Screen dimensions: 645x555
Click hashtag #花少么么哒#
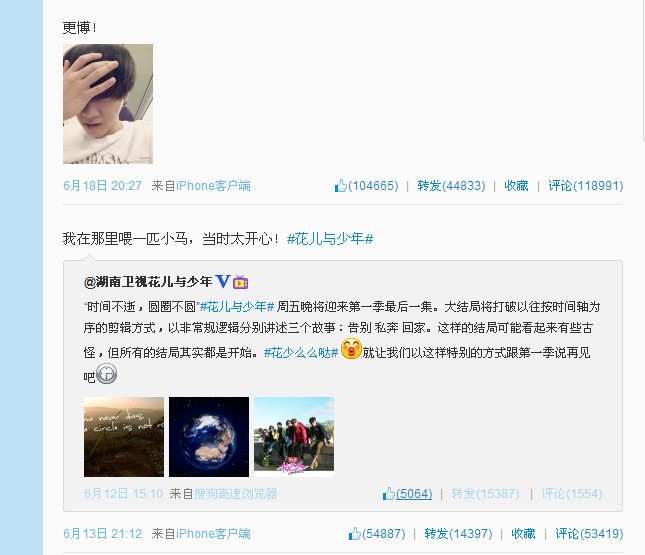(301, 353)
